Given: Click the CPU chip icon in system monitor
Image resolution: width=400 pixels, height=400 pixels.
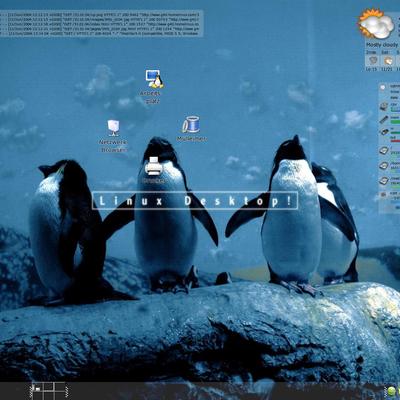Looking at the screenshot, I should tap(384, 107).
